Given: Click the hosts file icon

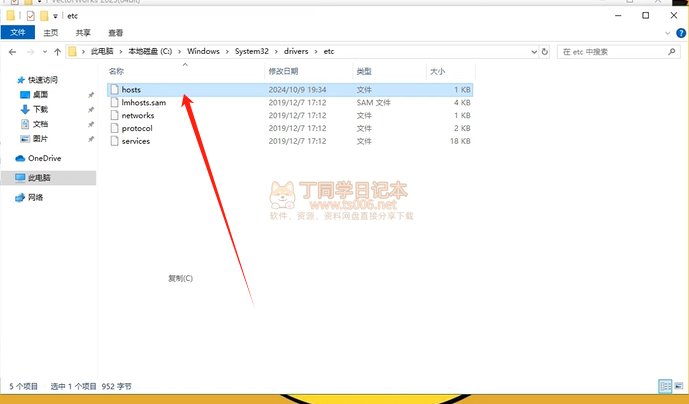Looking at the screenshot, I should point(114,90).
